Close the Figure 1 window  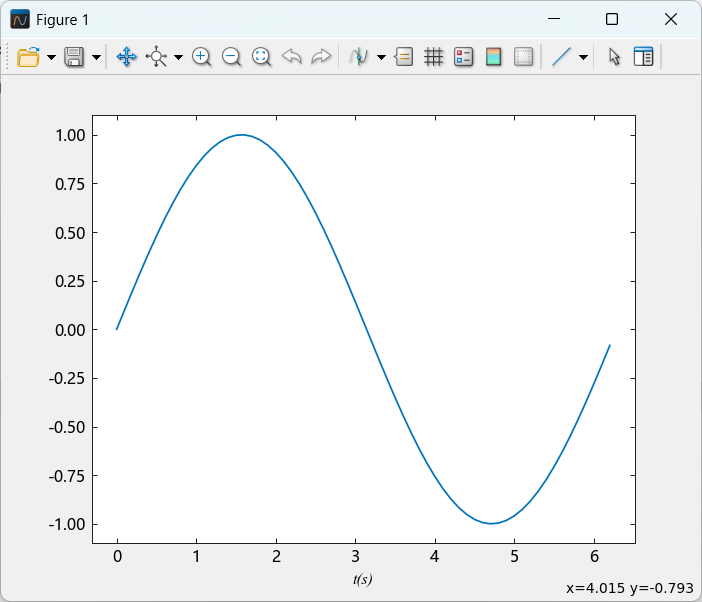(x=671, y=19)
